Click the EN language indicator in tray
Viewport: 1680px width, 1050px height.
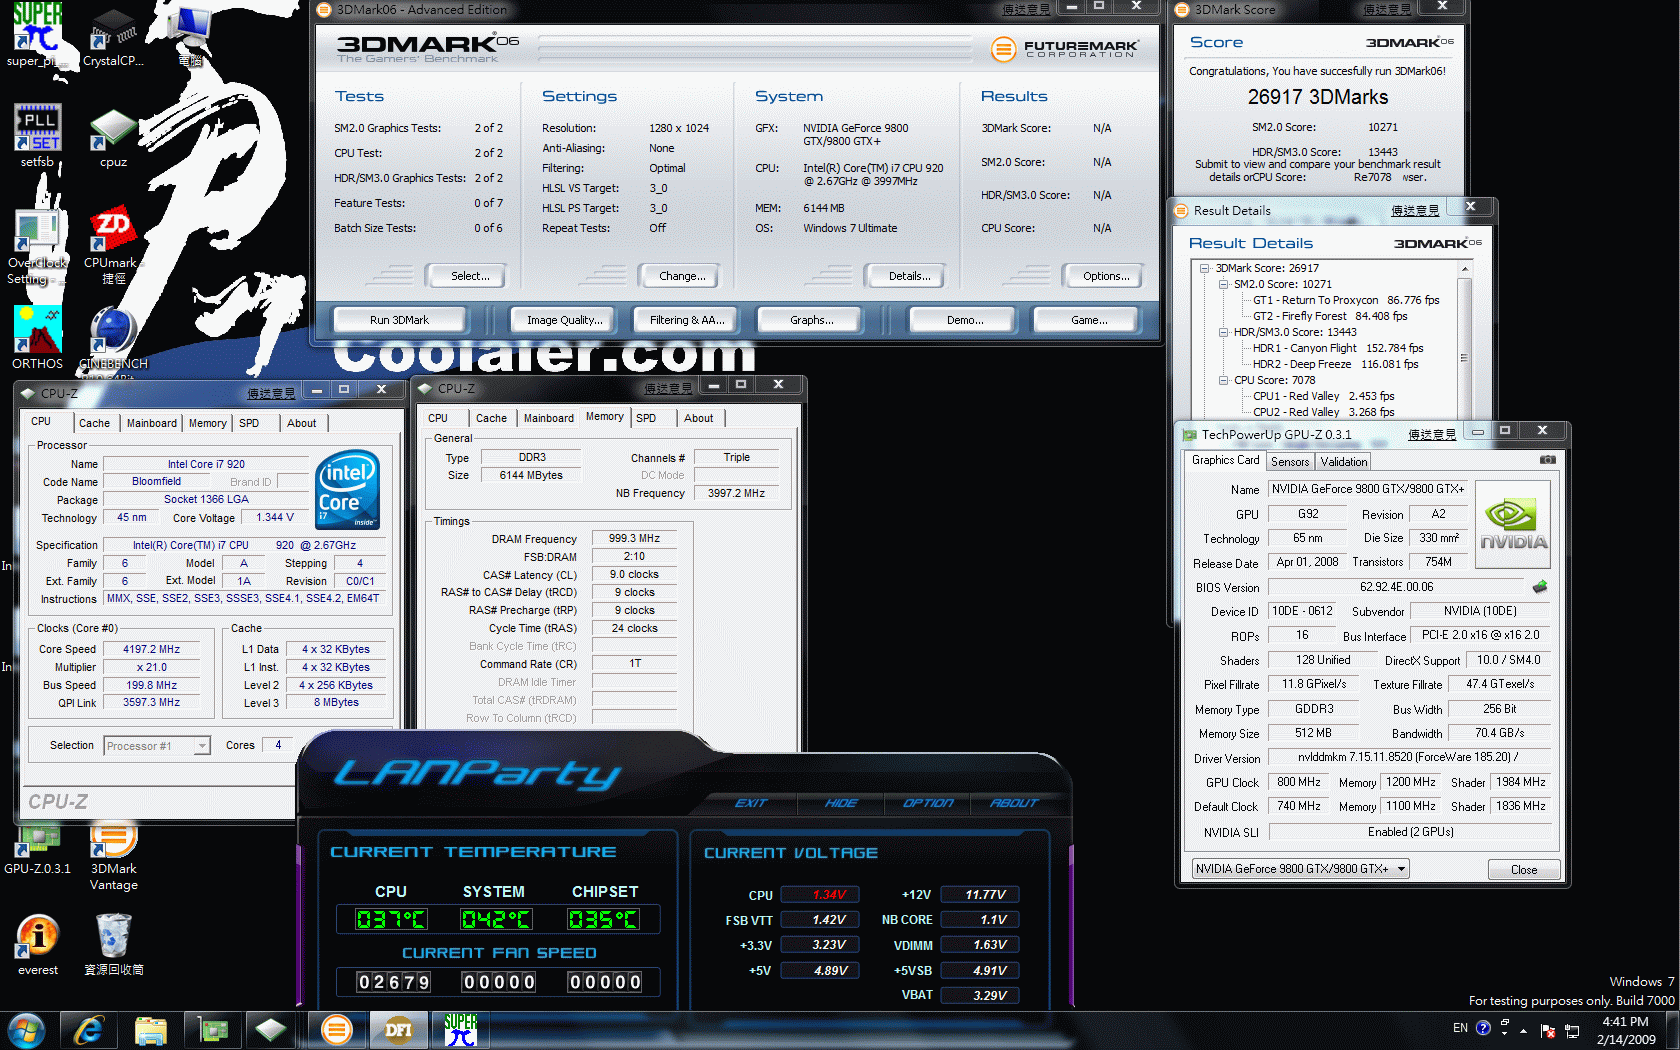click(x=1460, y=1028)
